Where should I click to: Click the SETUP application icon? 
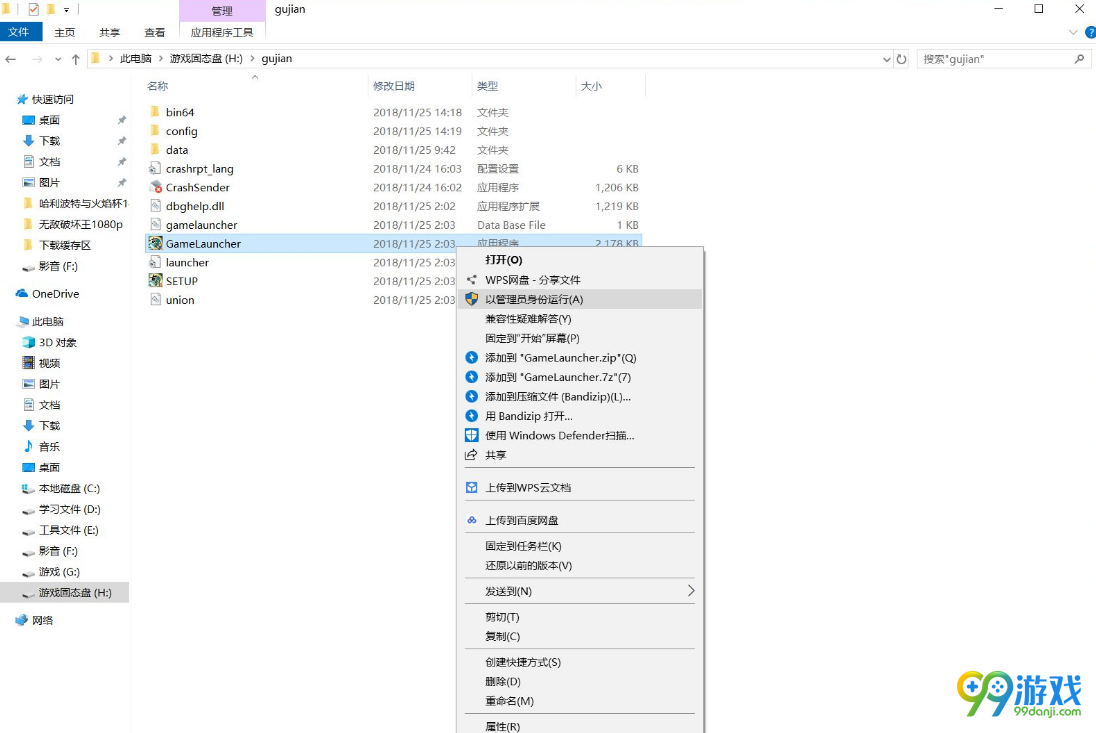pos(155,281)
